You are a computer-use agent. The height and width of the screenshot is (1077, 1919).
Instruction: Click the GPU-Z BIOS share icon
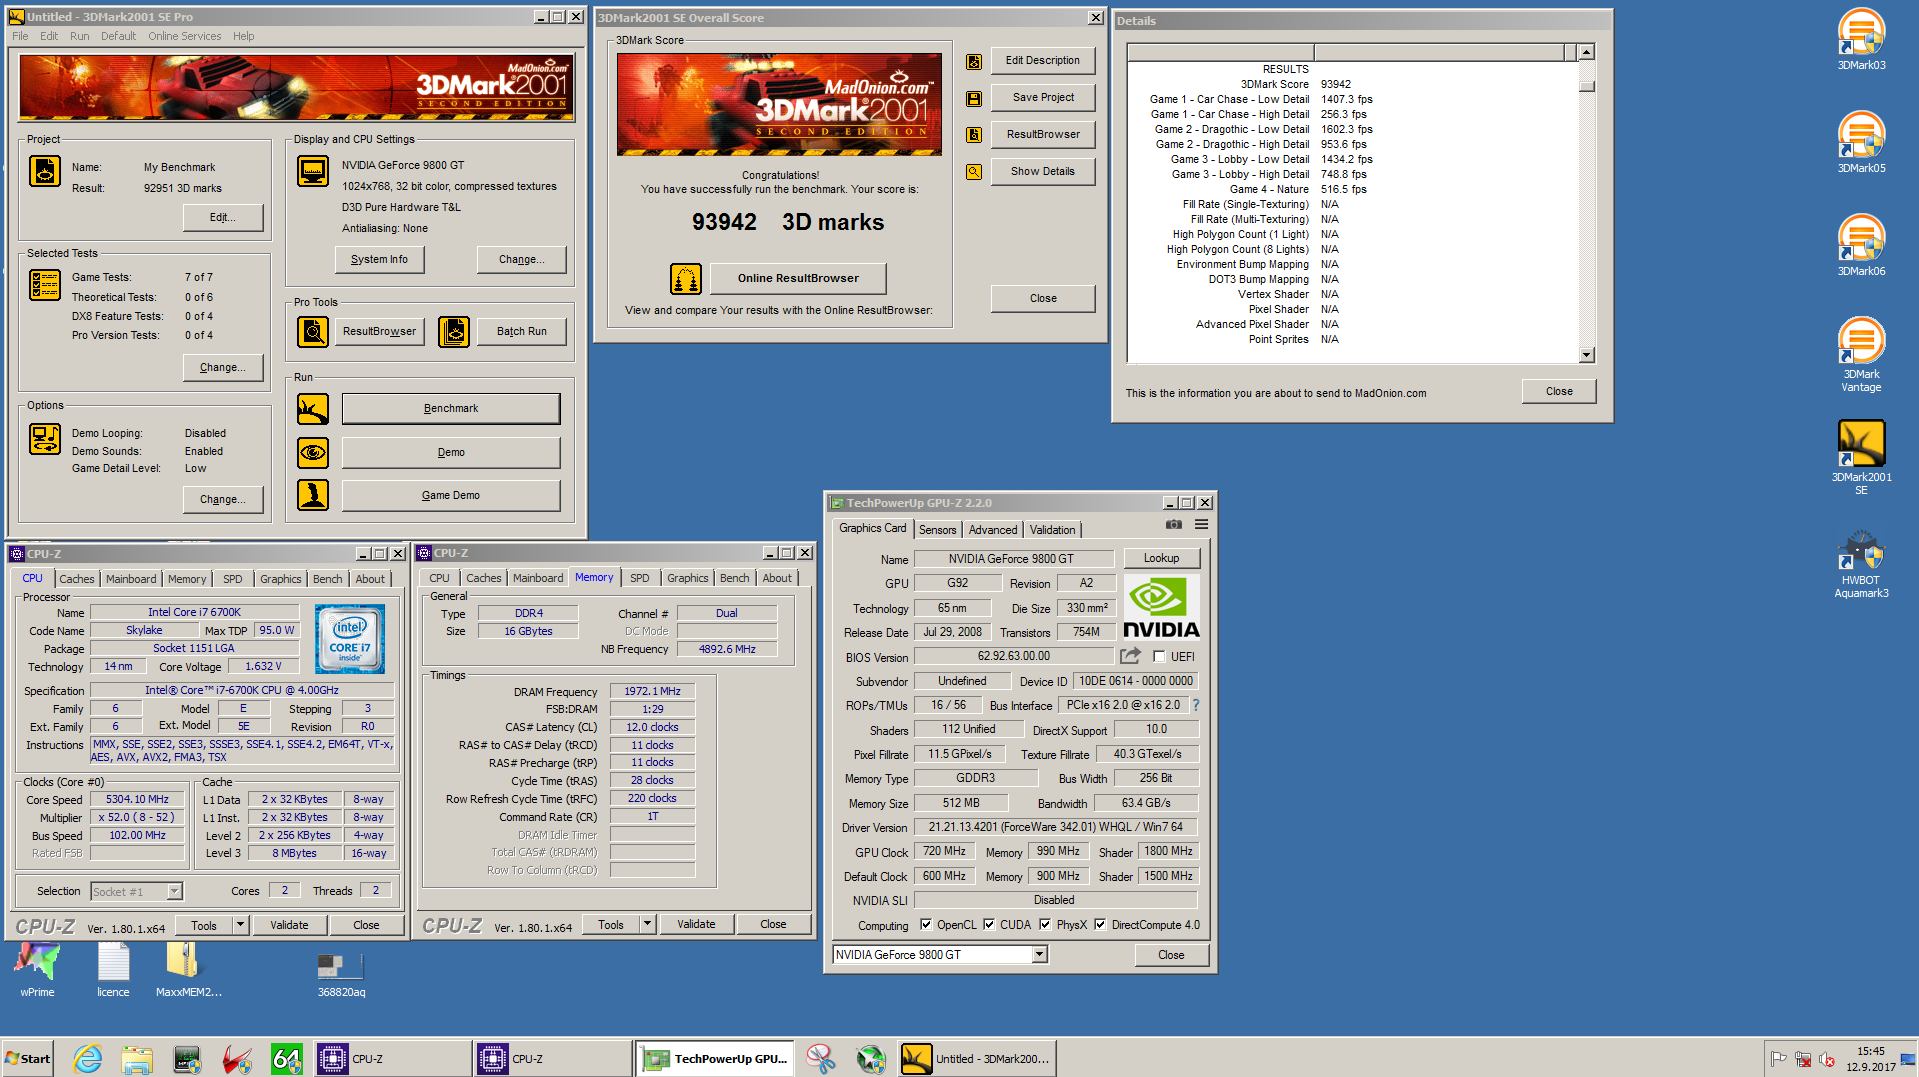pyautogui.click(x=1130, y=657)
